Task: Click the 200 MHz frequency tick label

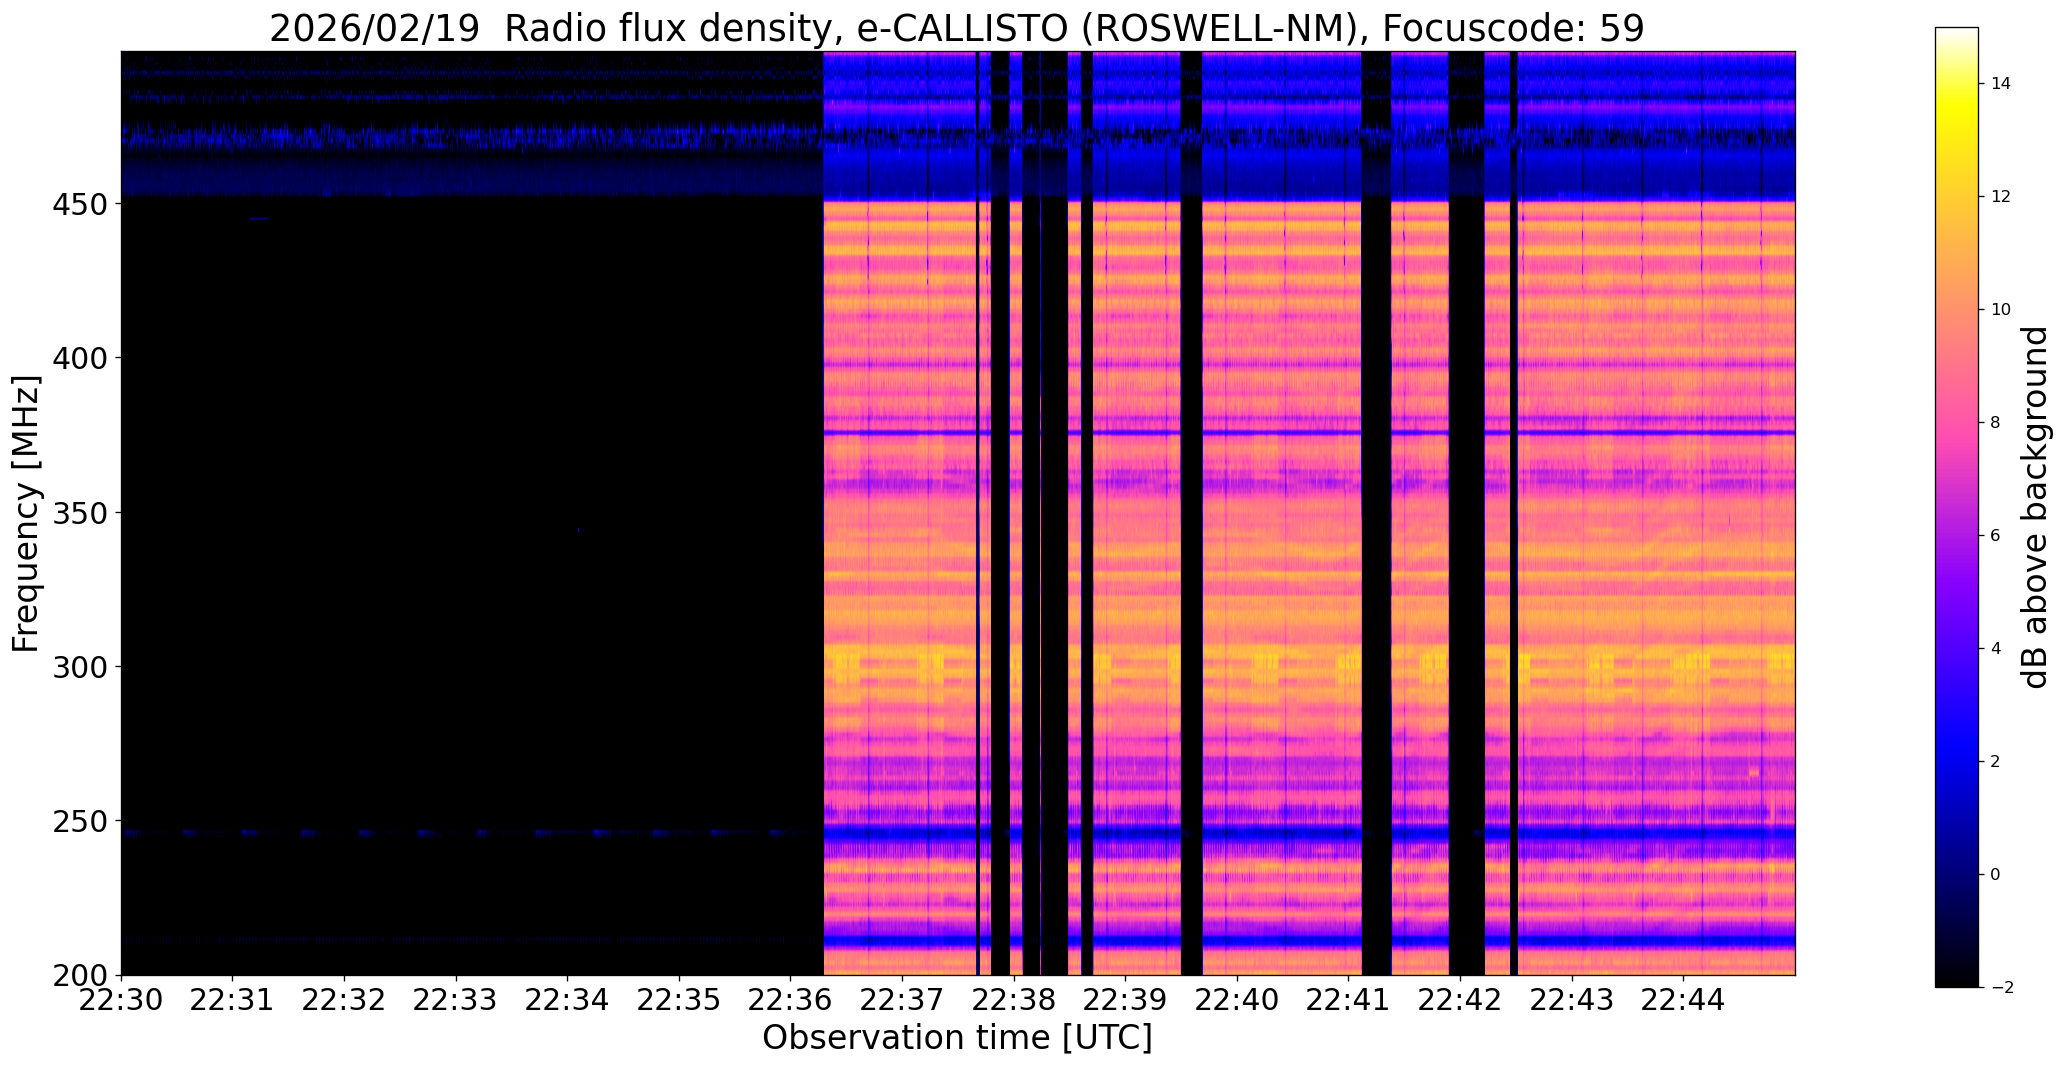Action: (x=81, y=976)
